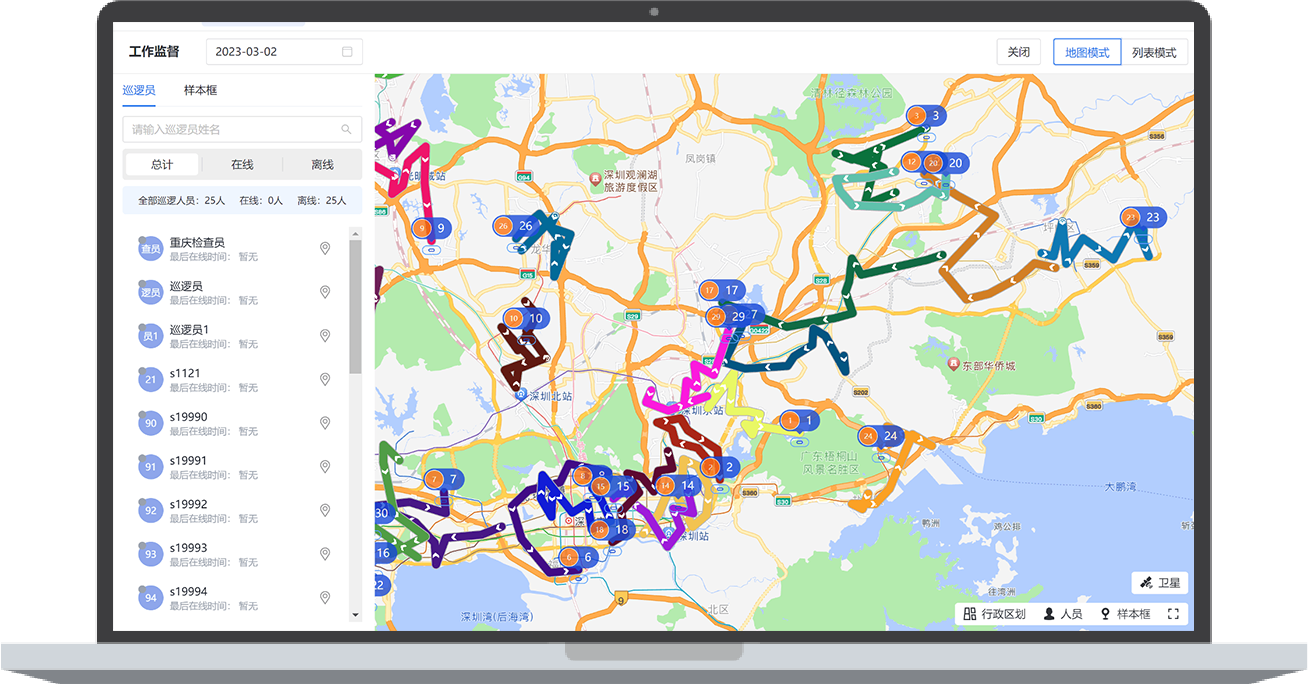Click location pin for s19993
Screen dimensions: 1308x685
(325, 553)
